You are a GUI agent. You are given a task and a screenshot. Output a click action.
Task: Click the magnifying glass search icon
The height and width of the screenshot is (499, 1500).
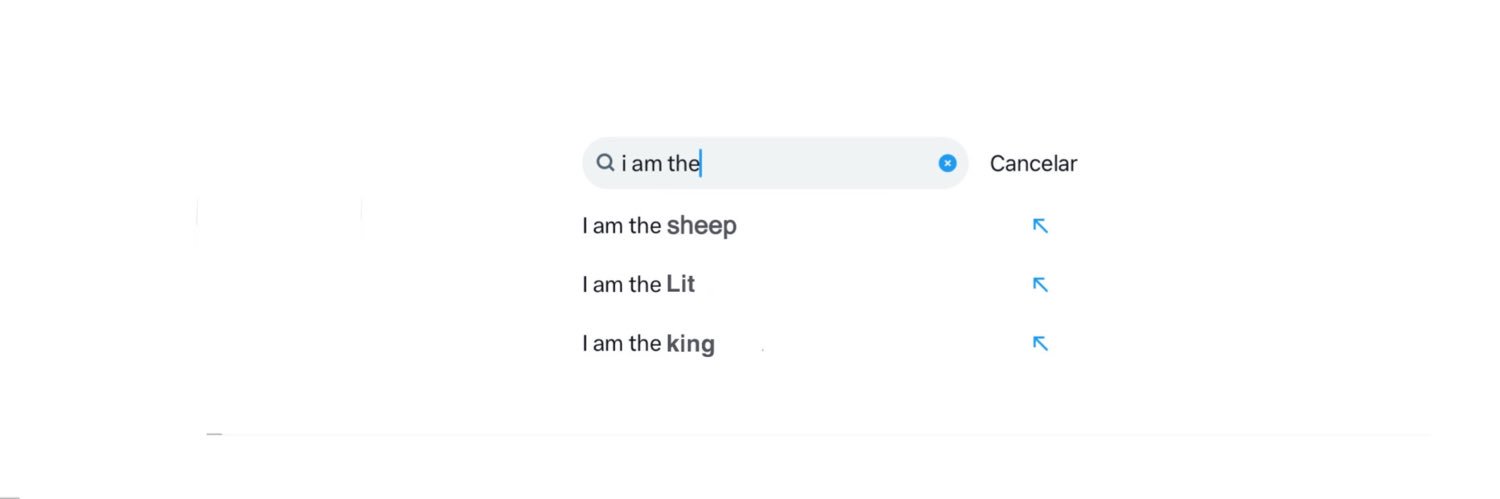click(x=605, y=163)
